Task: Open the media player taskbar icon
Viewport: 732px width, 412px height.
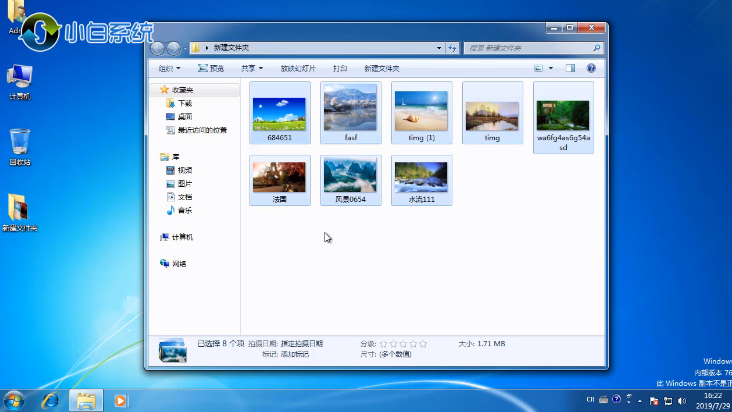Action: 122,400
